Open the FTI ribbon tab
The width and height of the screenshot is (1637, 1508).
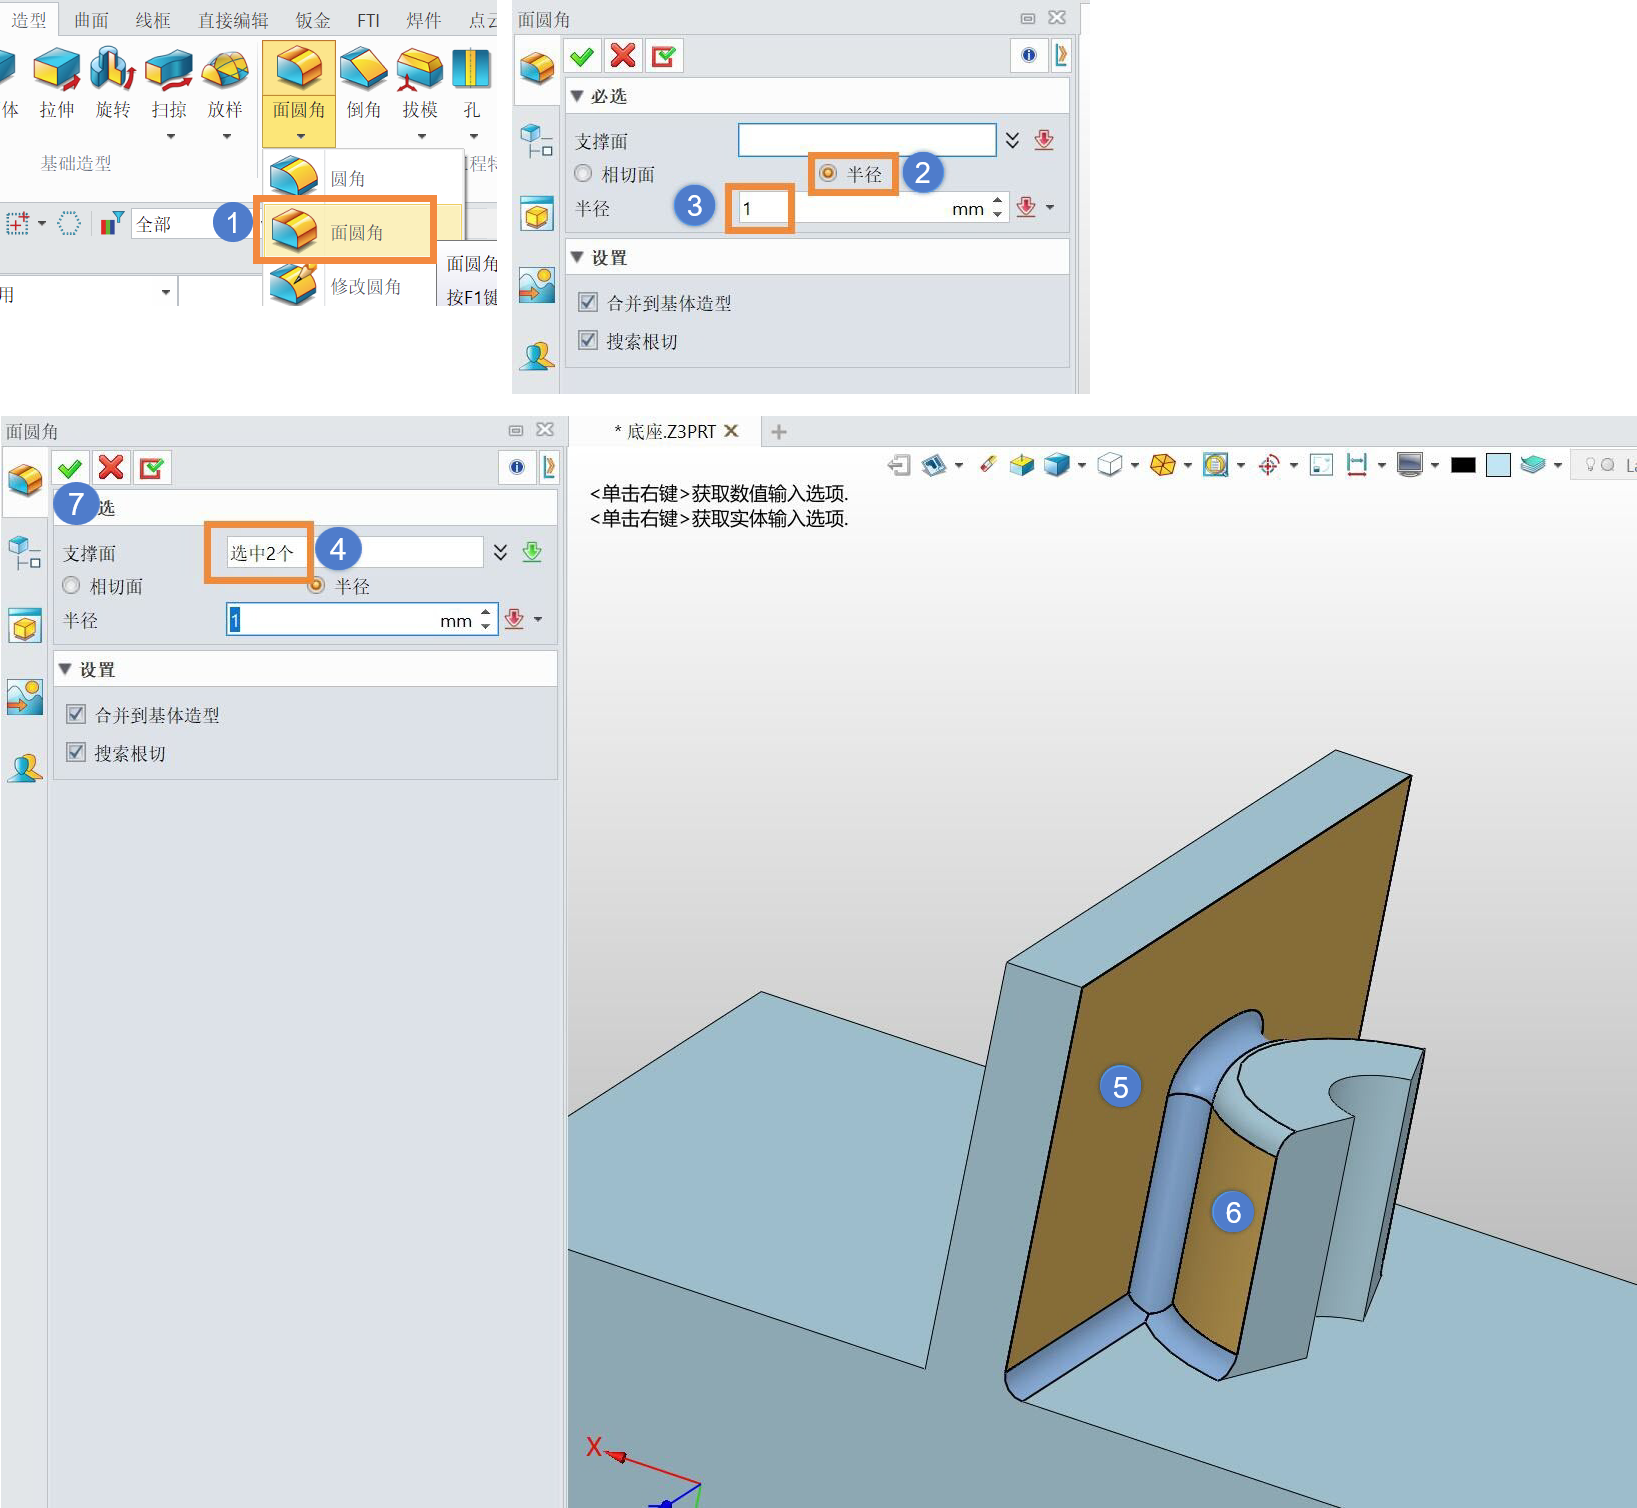click(369, 20)
